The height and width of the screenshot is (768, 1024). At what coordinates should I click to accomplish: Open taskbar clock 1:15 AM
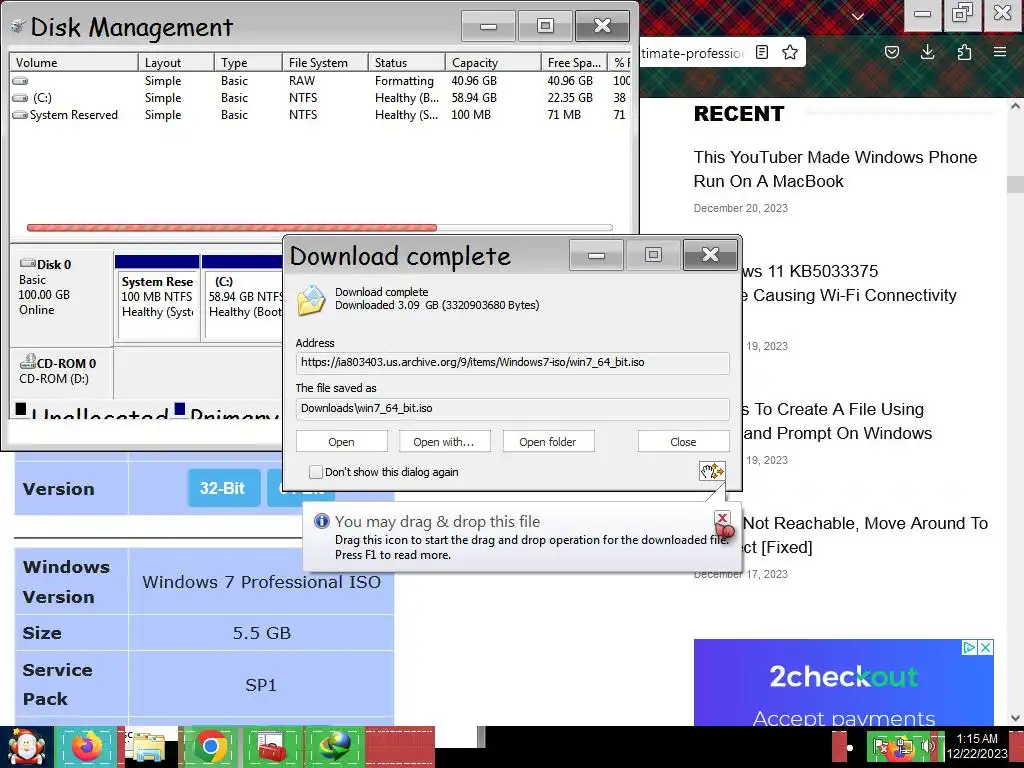[977, 746]
